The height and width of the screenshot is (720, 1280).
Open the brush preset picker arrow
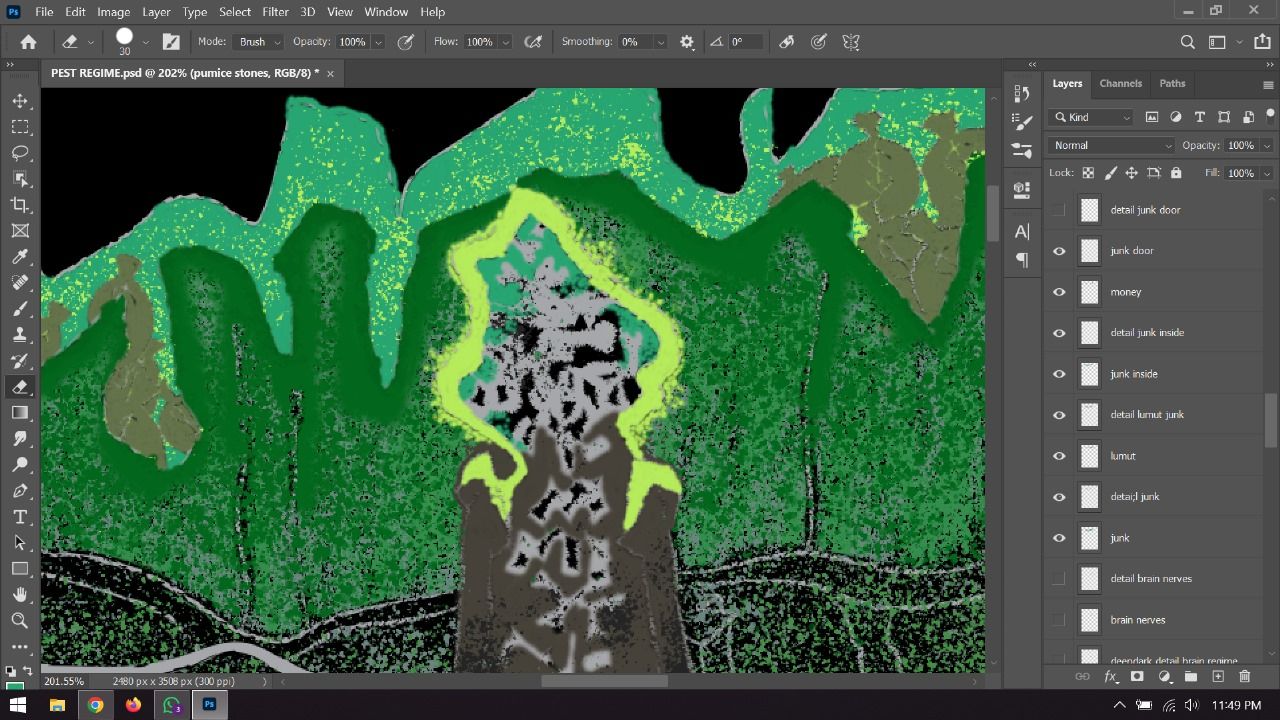146,42
